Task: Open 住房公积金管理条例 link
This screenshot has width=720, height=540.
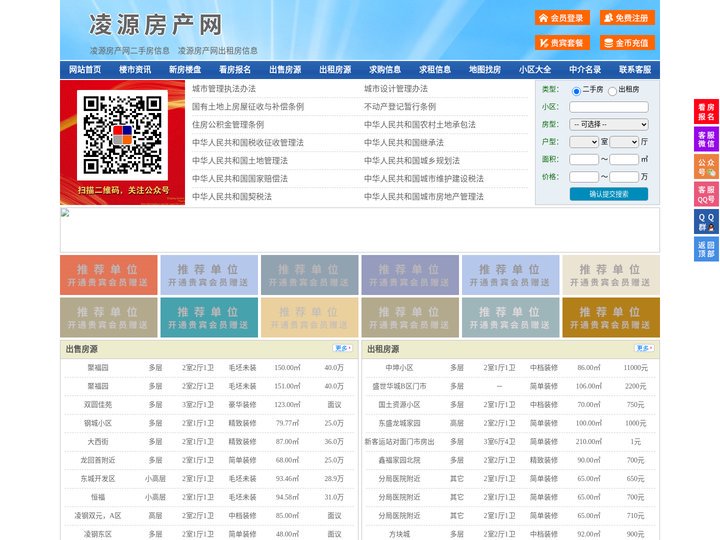Action: [228, 124]
